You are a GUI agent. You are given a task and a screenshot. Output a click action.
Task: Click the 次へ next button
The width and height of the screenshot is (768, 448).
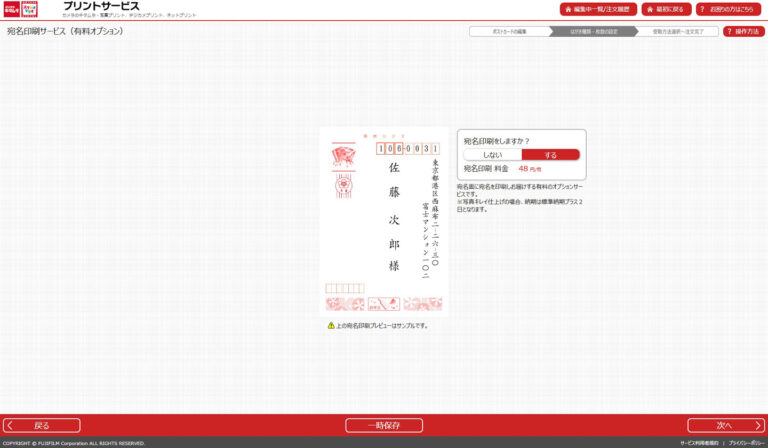(725, 425)
